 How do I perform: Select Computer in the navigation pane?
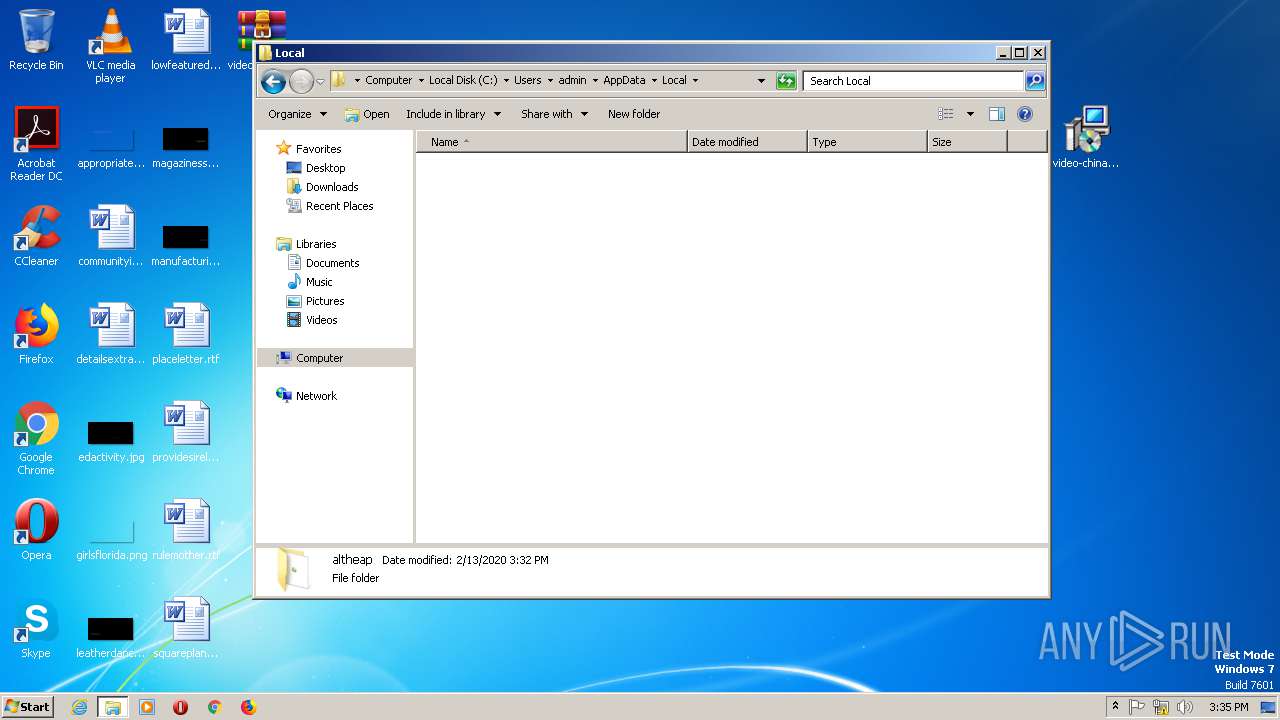pos(335,358)
